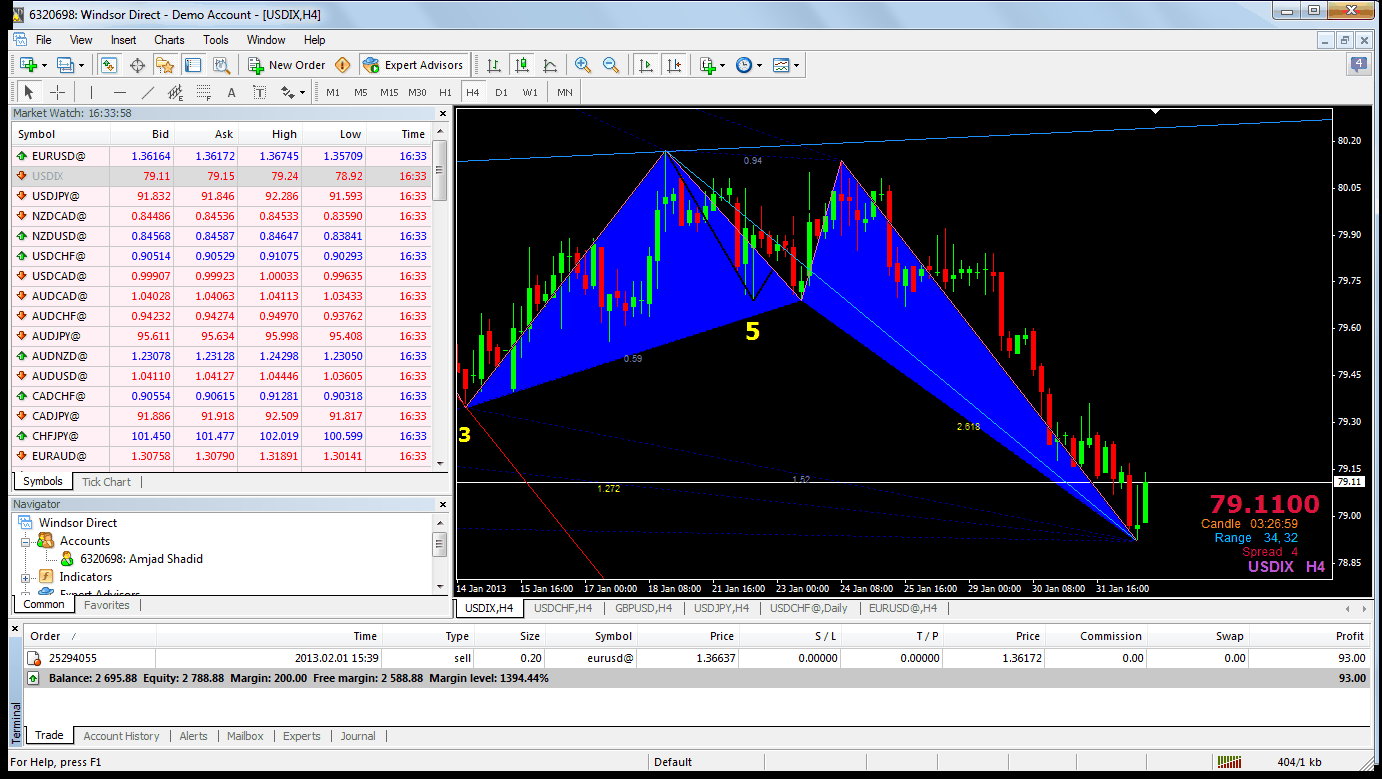Select the Equidistant Channel tool
The height and width of the screenshot is (779, 1382).
coord(175,92)
